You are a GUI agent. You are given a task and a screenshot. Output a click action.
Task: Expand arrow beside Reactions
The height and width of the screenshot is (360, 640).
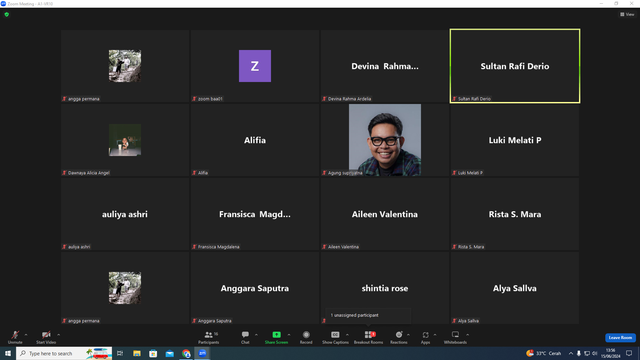pyautogui.click(x=408, y=335)
